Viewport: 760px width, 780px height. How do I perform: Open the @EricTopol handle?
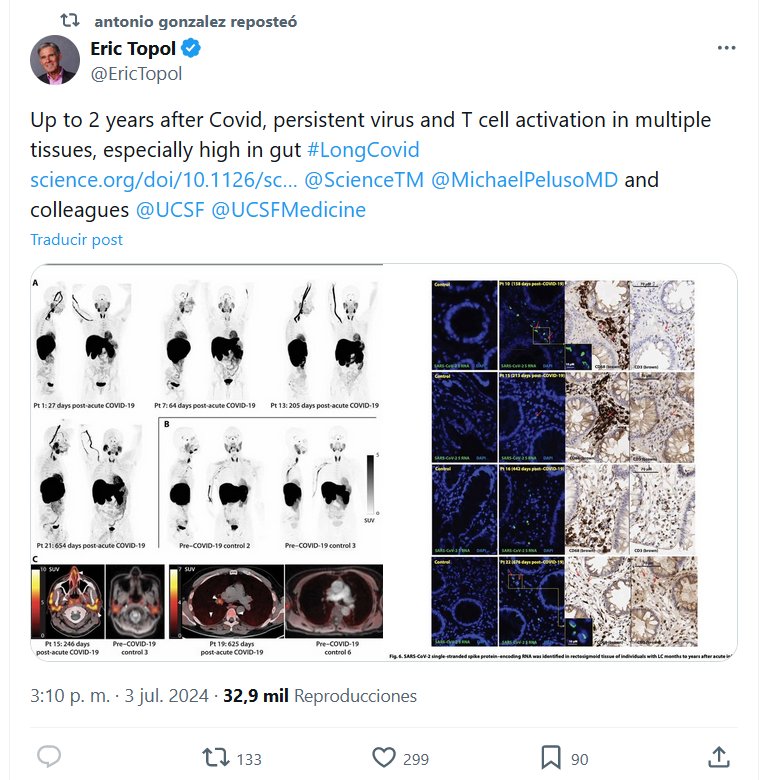click(x=136, y=73)
